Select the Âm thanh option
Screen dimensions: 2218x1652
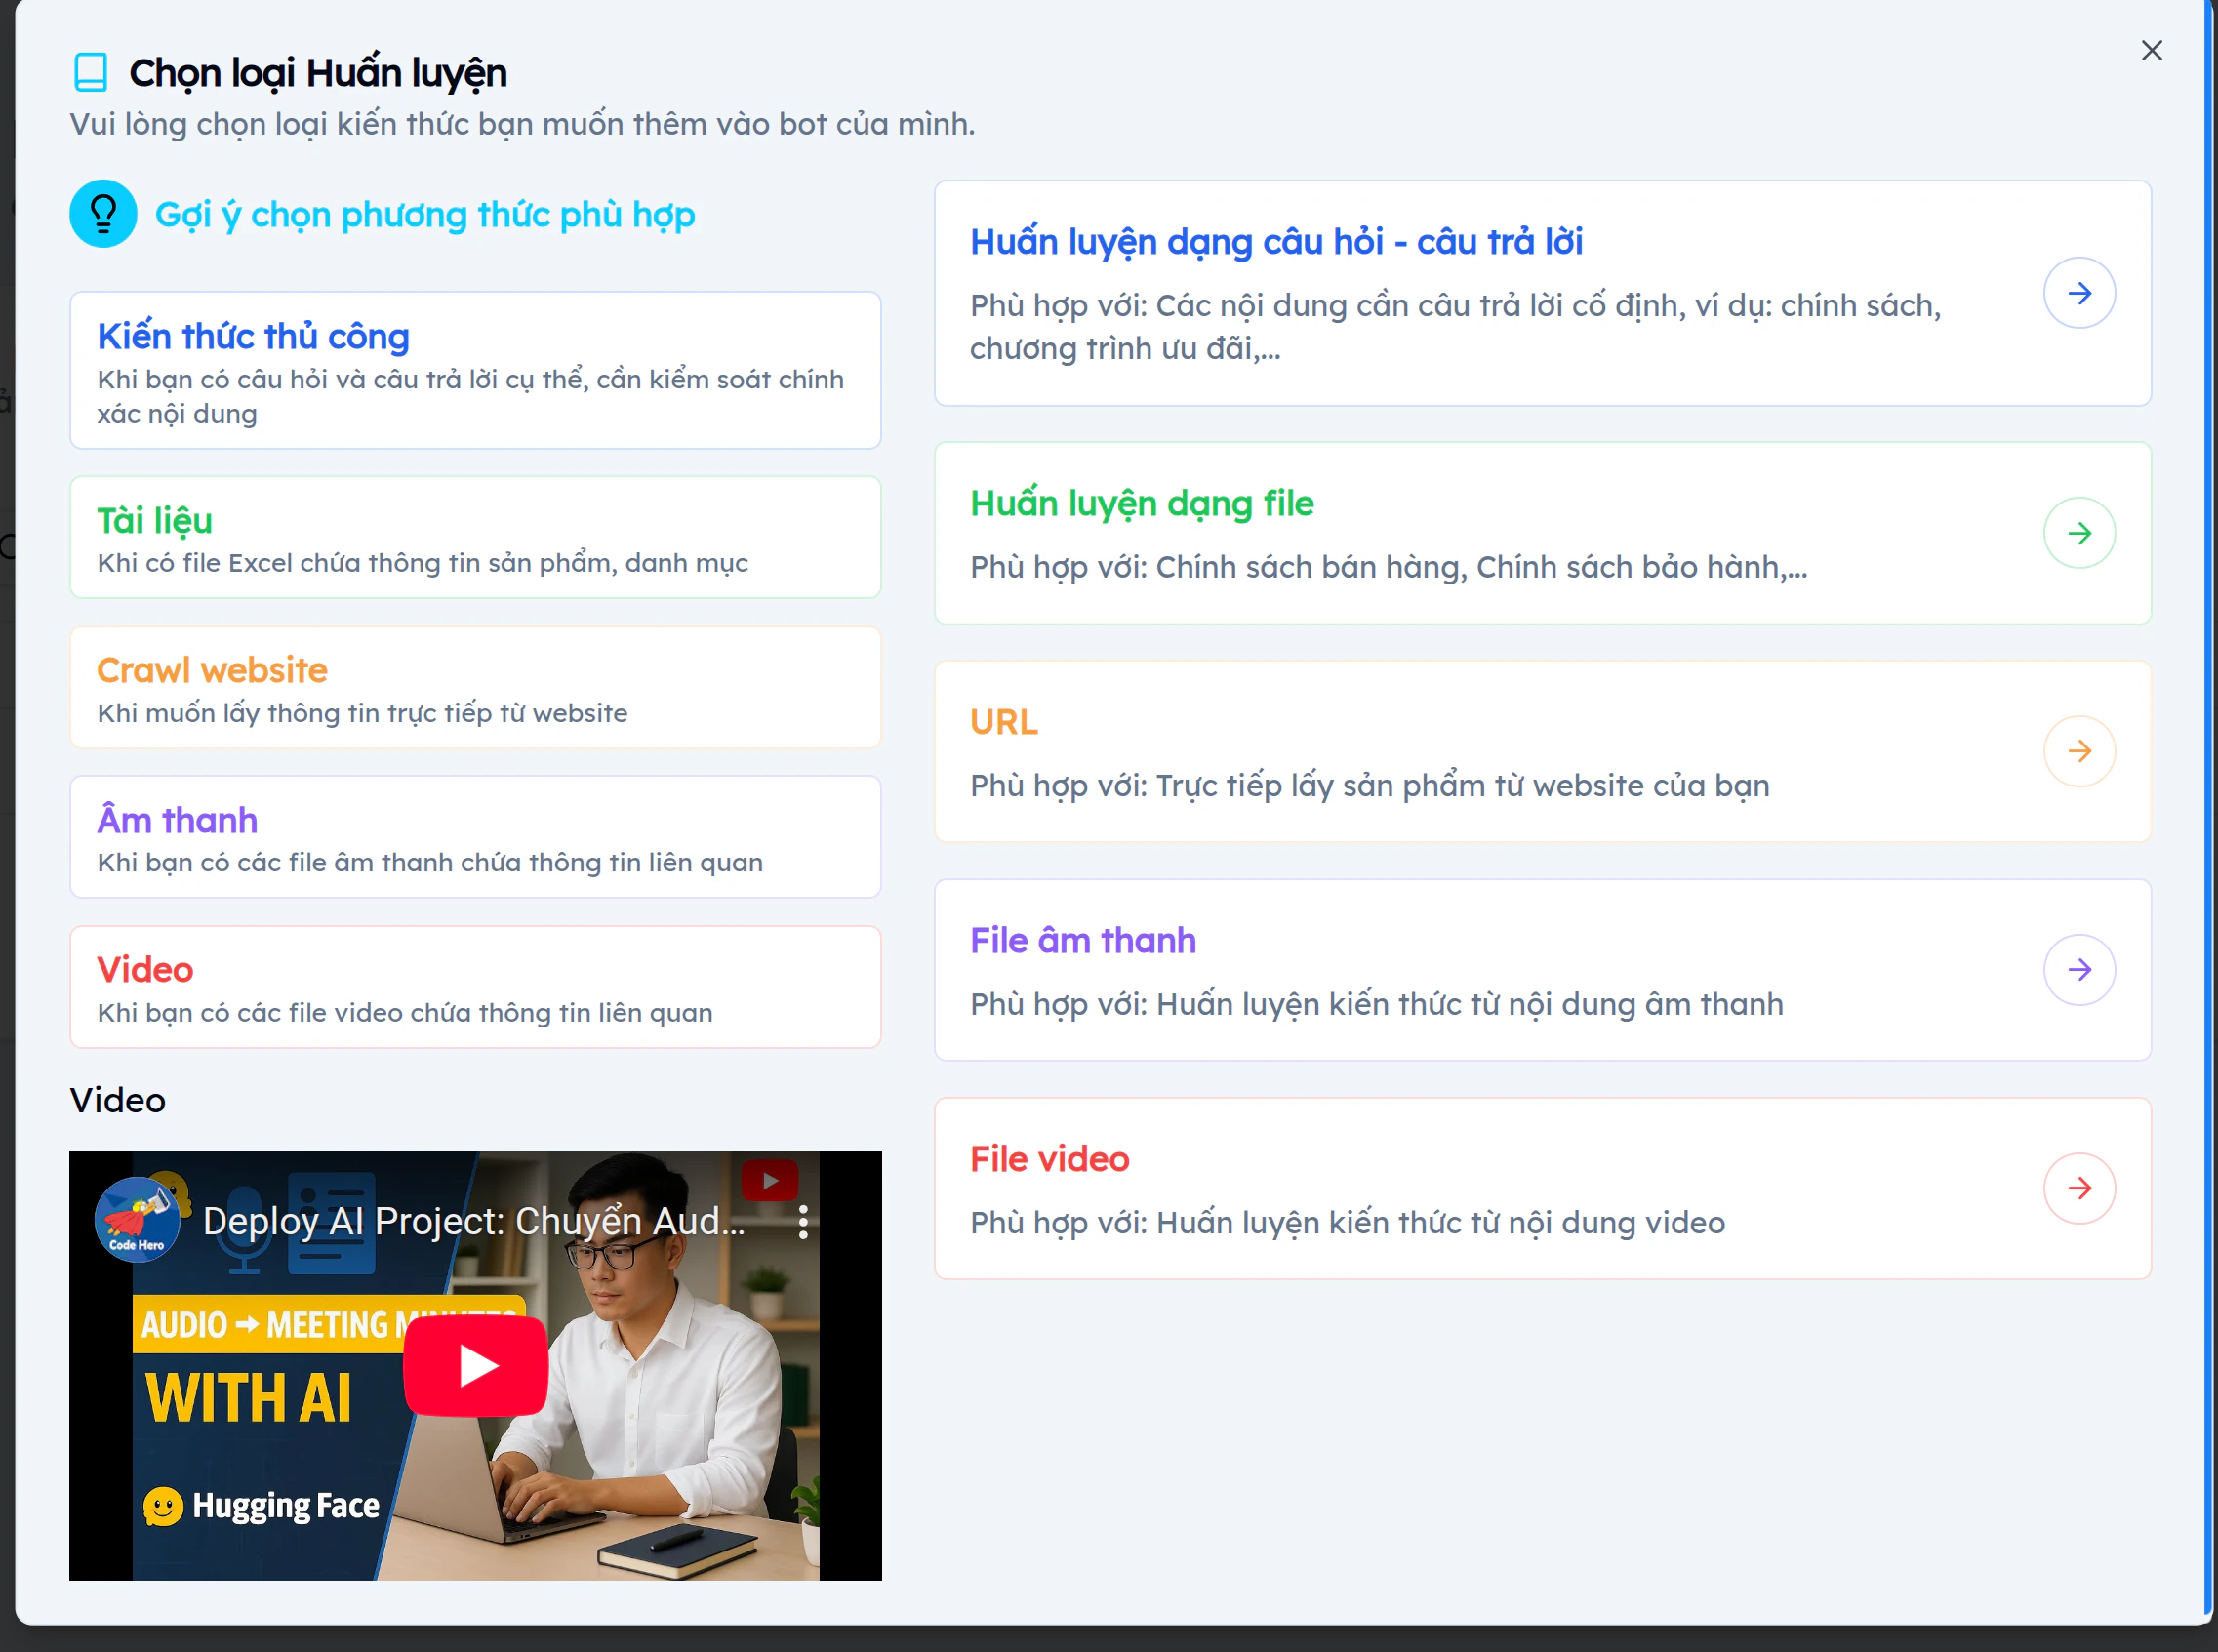pos(475,837)
